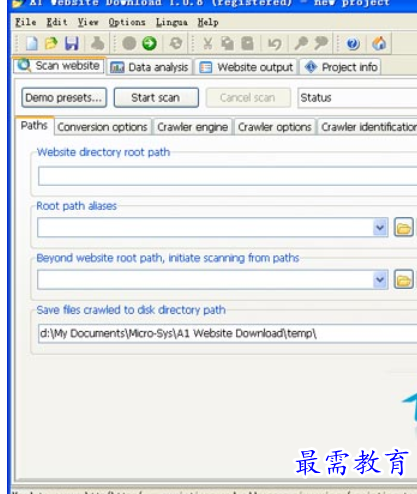
Task: Click the undo arrow icon
Action: 275,44
